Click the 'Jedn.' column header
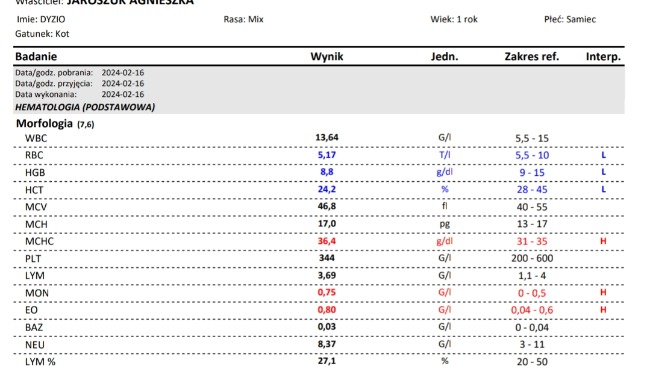The width and height of the screenshot is (650, 366). 444,56
